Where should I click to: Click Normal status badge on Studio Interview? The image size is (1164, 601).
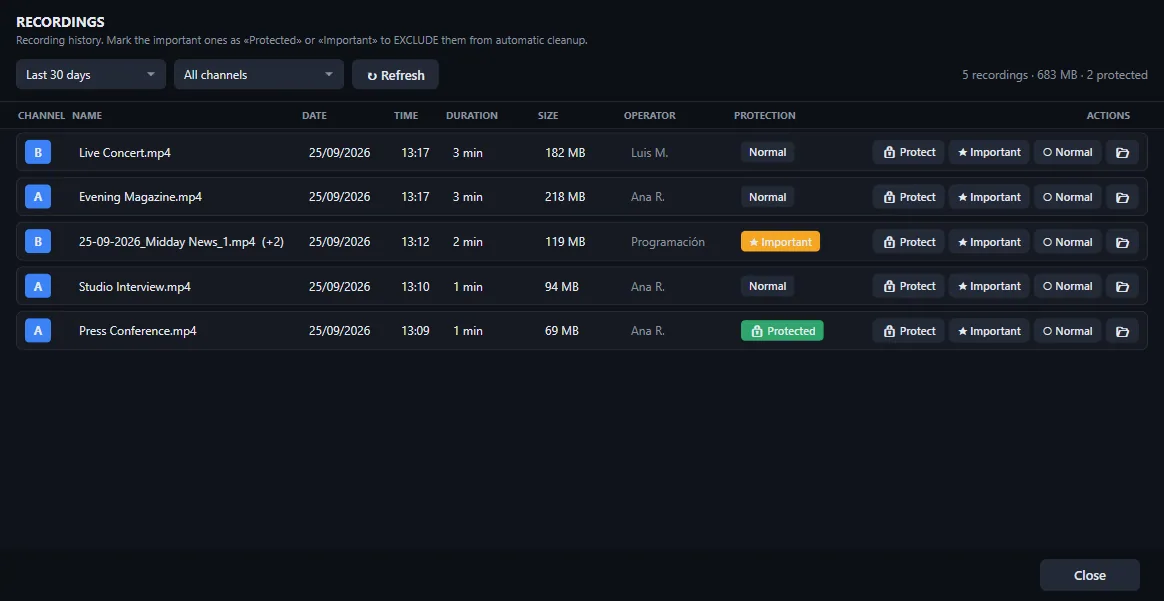point(768,286)
